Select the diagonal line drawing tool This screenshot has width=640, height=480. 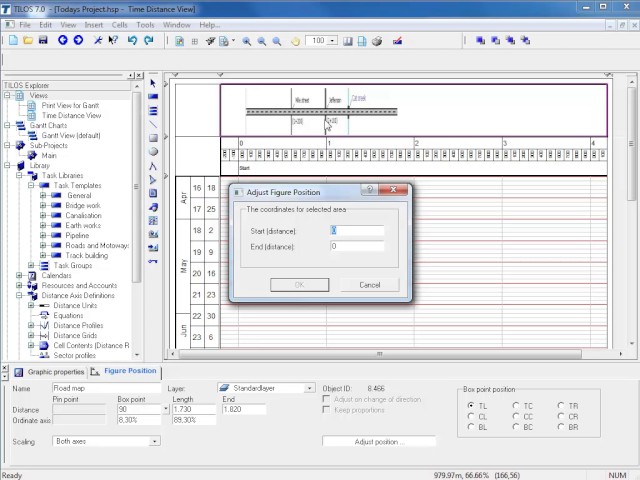(153, 124)
